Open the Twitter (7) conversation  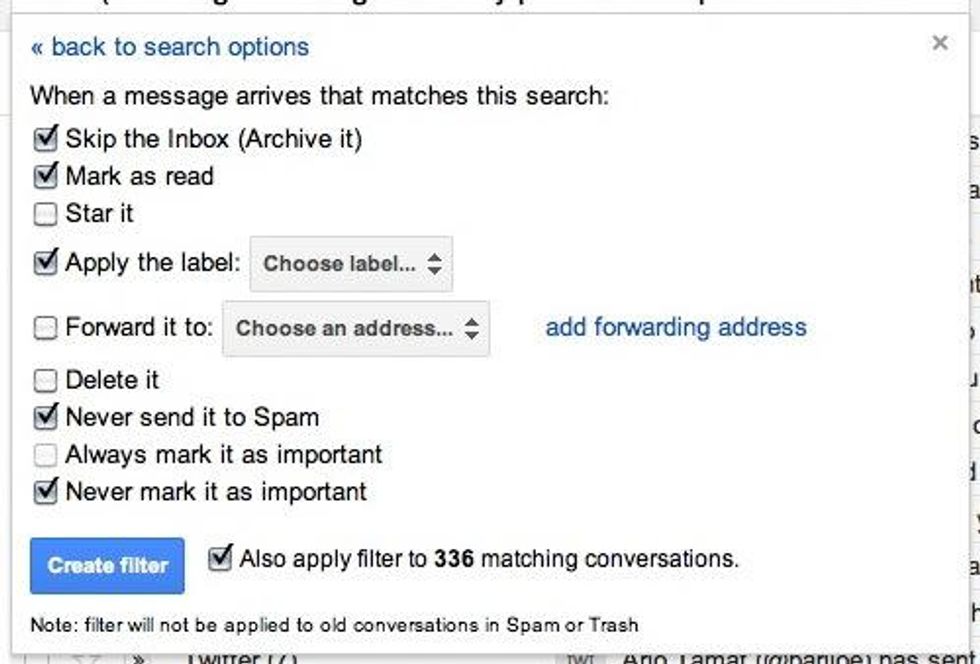(237, 658)
